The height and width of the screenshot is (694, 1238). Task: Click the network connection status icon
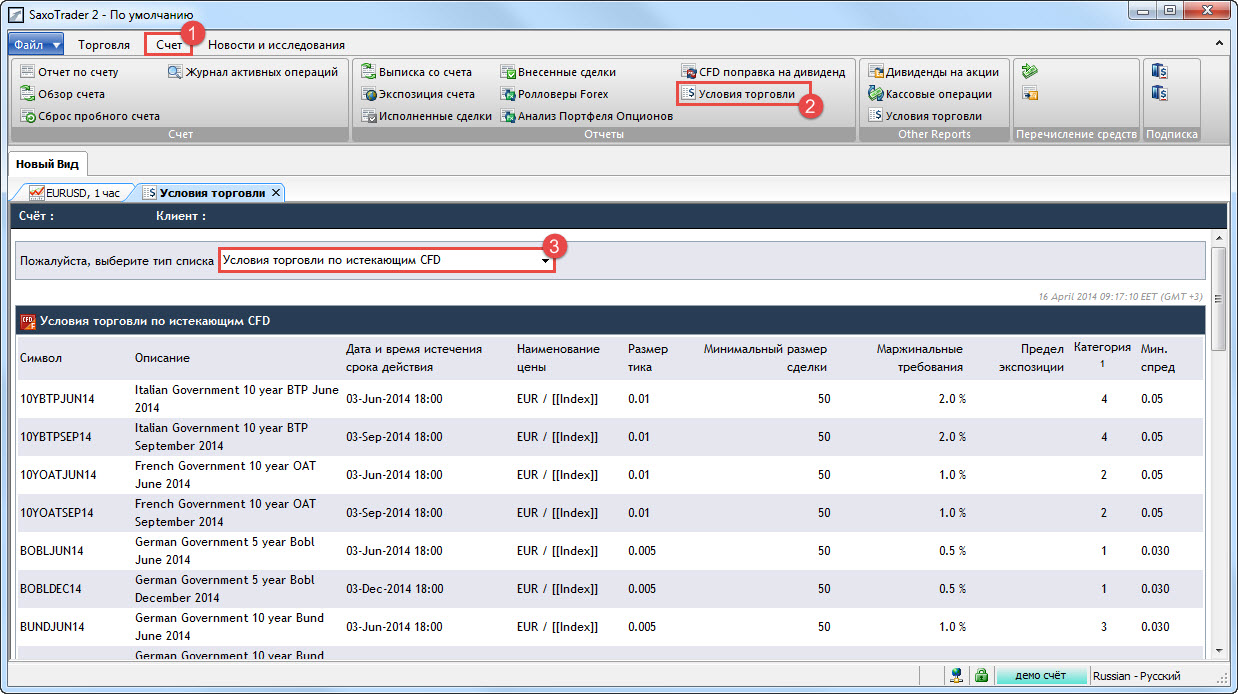[958, 676]
